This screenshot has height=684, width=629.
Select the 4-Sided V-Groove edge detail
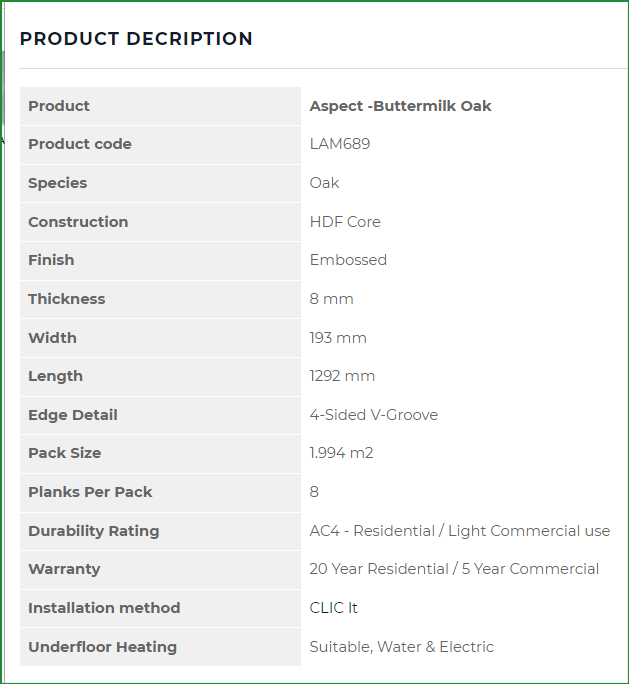(374, 415)
